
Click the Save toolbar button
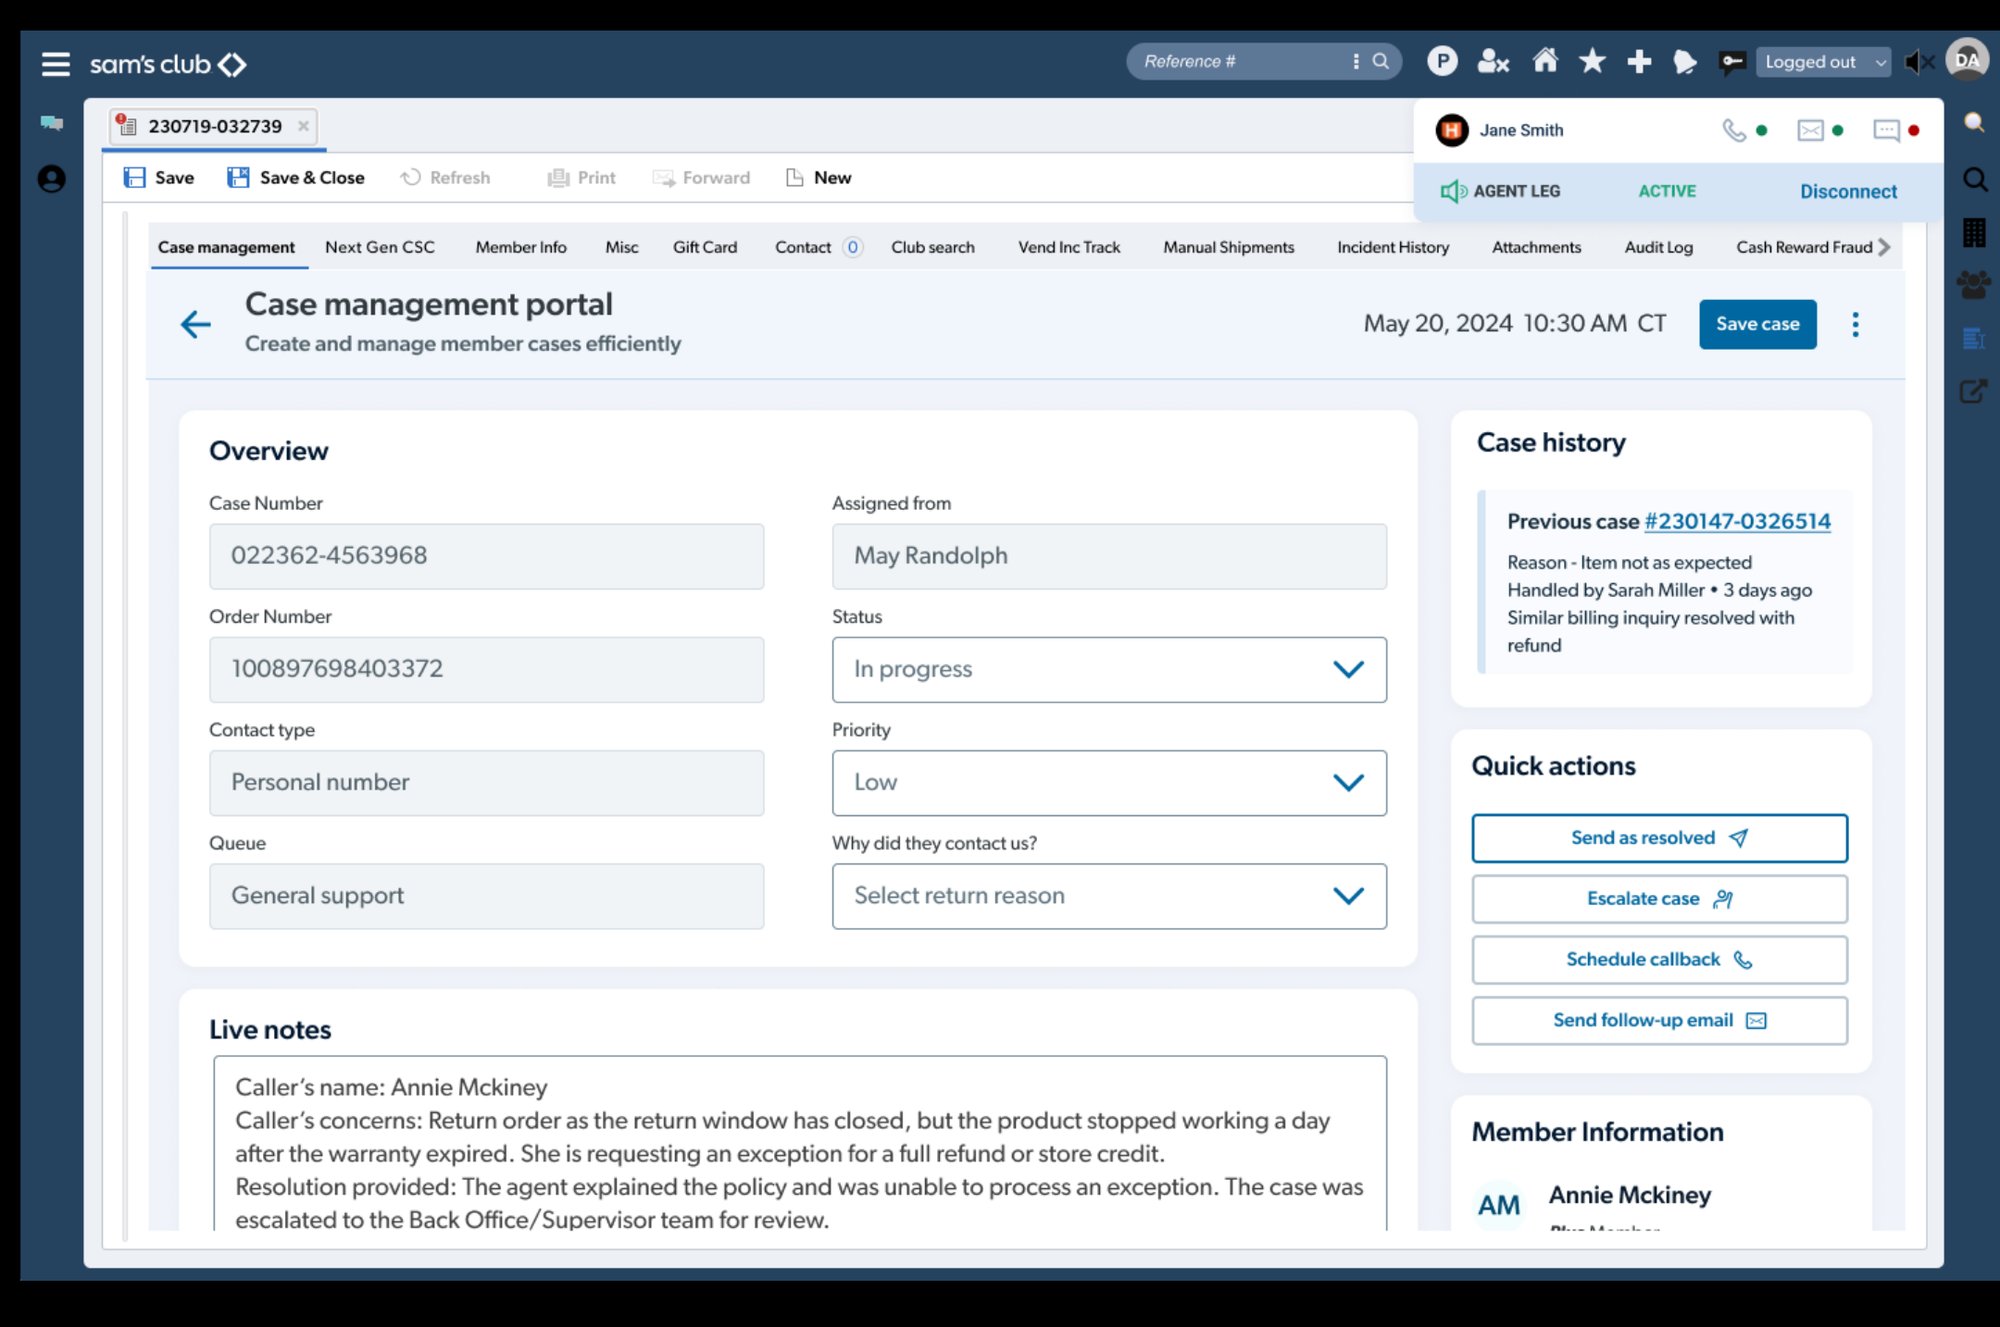(159, 178)
